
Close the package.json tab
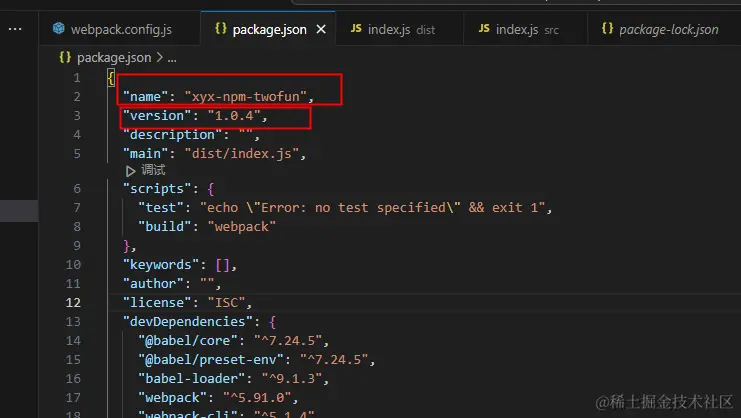[321, 29]
